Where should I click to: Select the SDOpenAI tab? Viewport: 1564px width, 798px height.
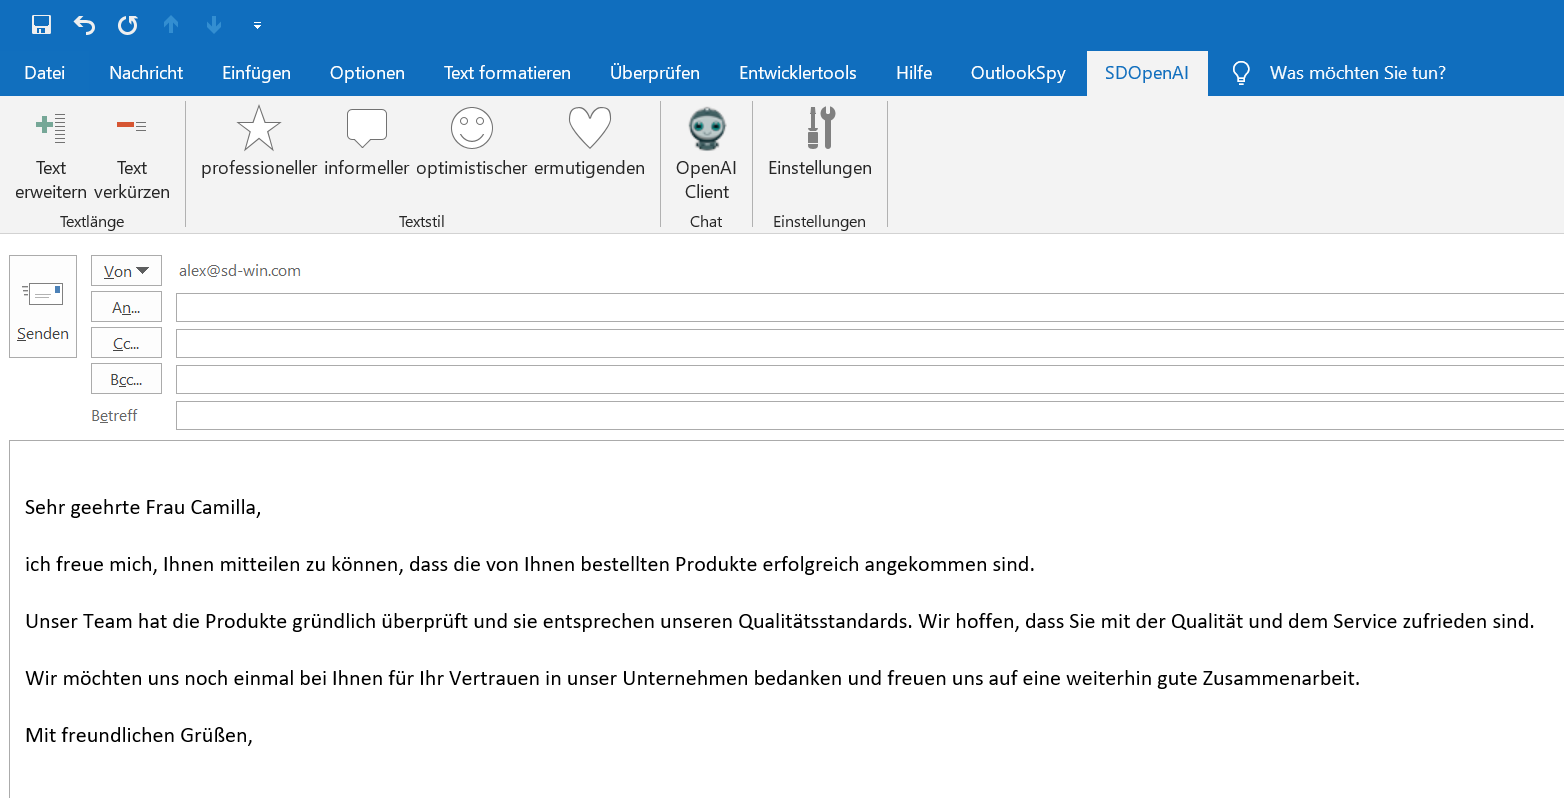pyautogui.click(x=1147, y=73)
